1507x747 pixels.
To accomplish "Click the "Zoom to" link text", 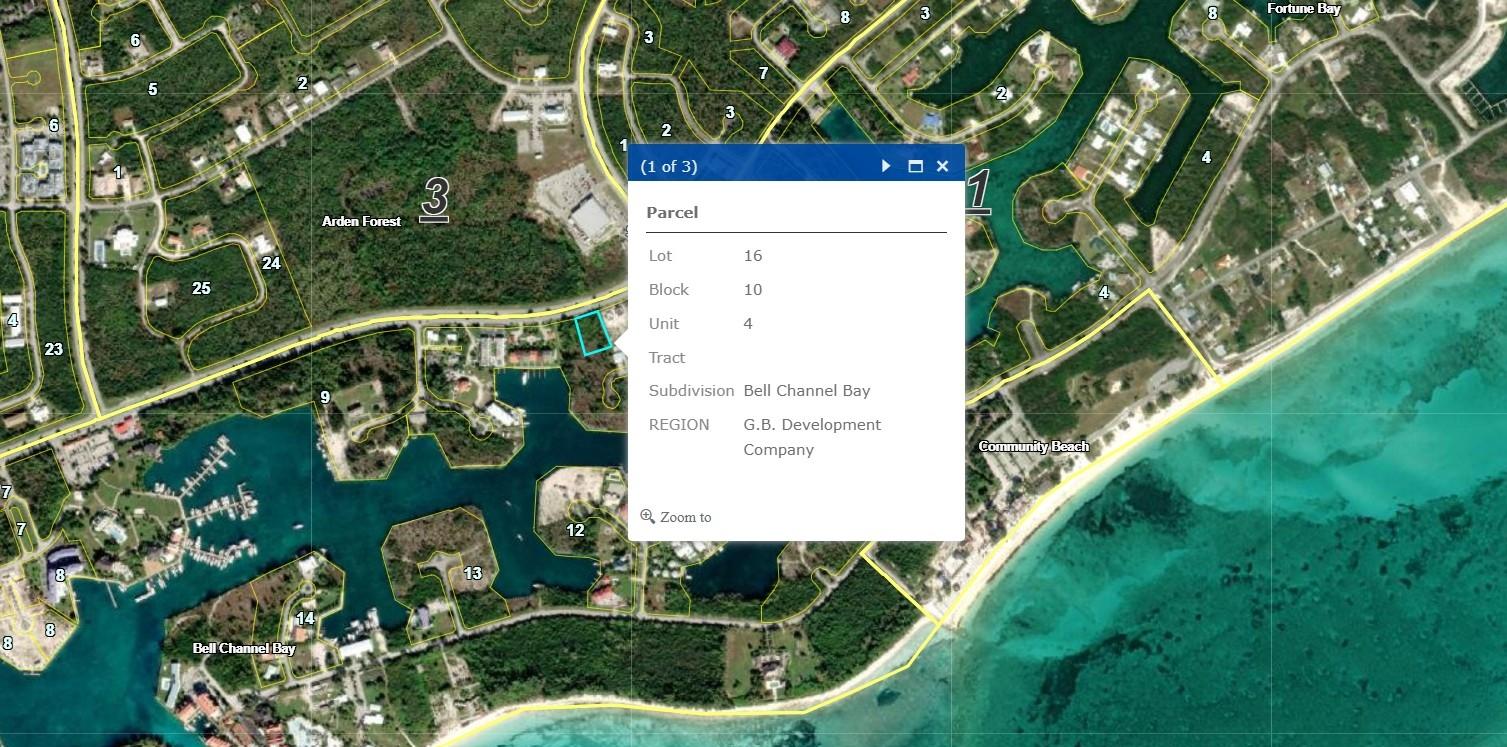I will pos(686,517).
